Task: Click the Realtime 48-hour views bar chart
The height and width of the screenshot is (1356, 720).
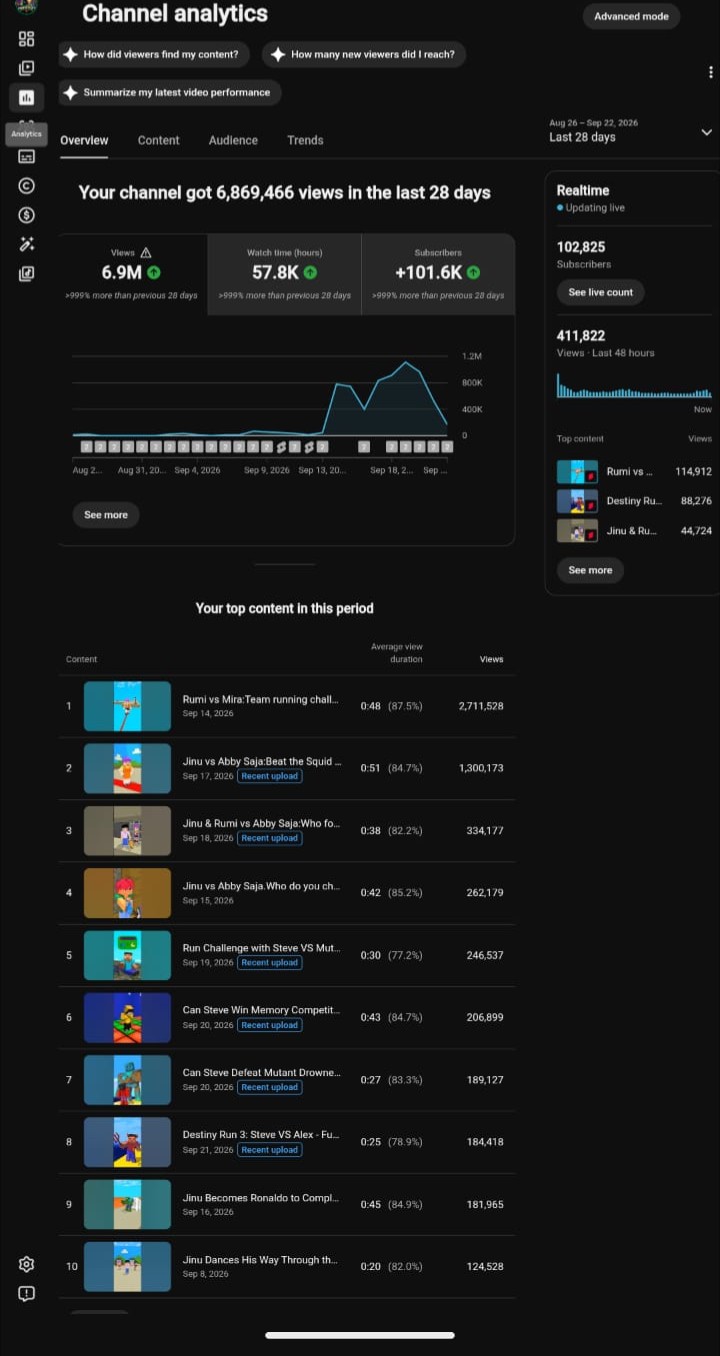Action: (634, 386)
